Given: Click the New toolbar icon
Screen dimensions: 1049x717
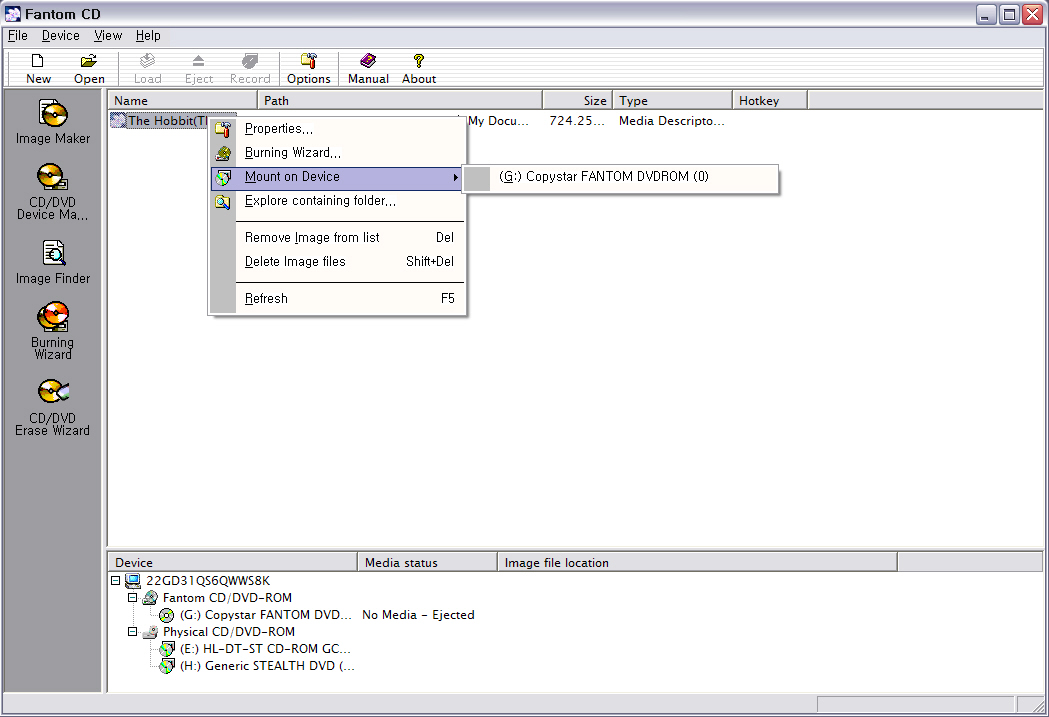Looking at the screenshot, I should [x=38, y=69].
